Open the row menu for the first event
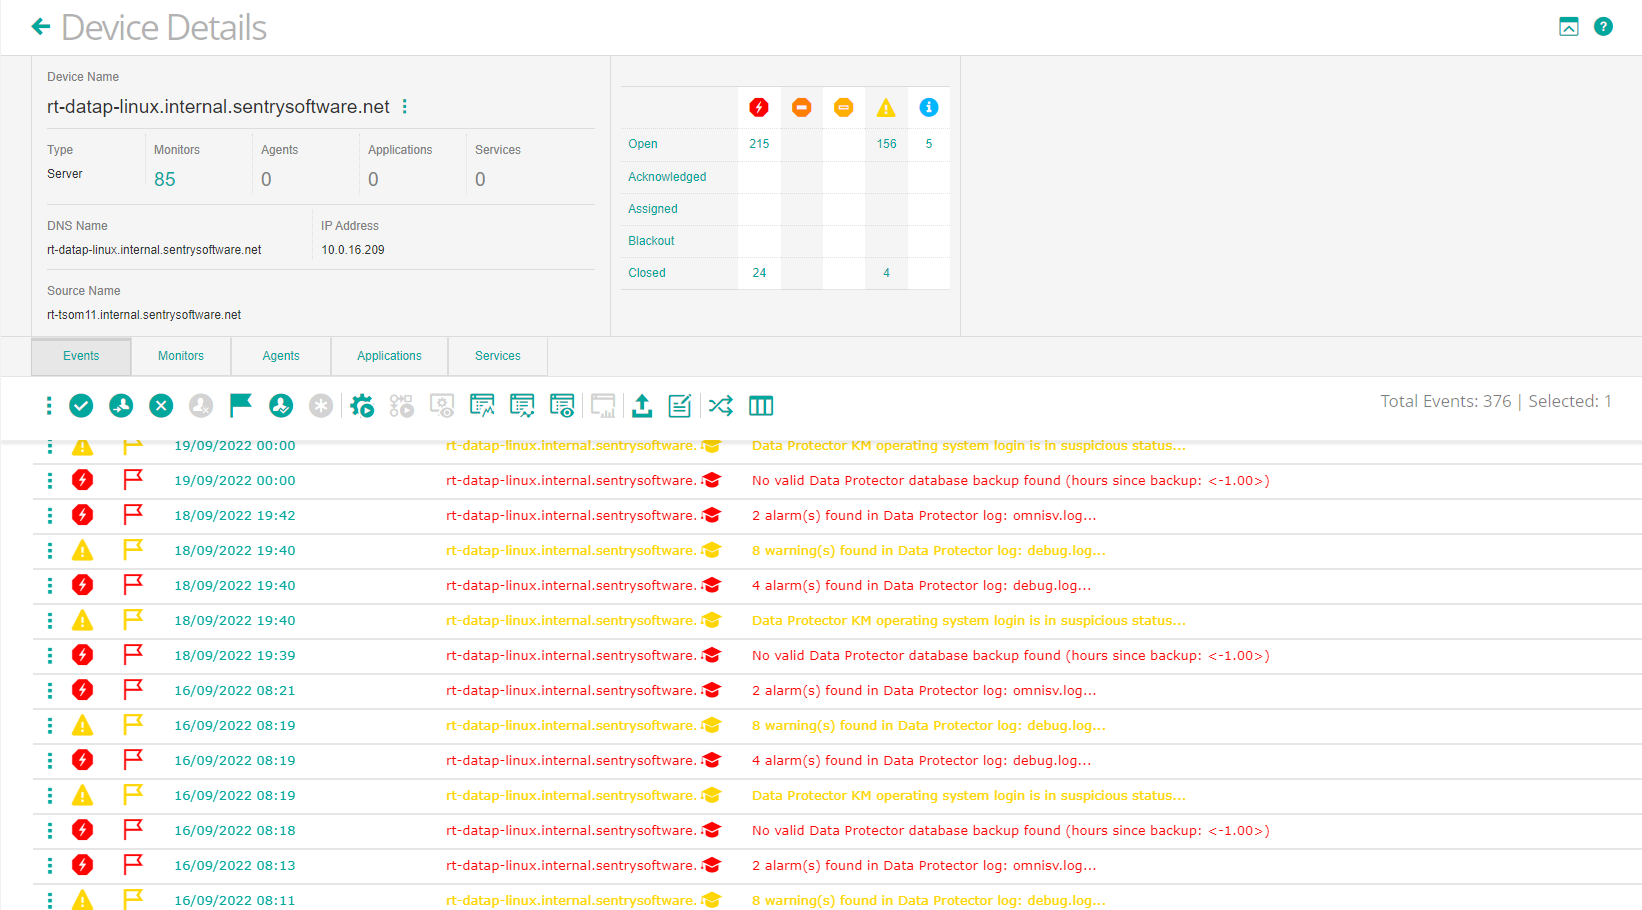The width and height of the screenshot is (1642, 910). point(48,445)
